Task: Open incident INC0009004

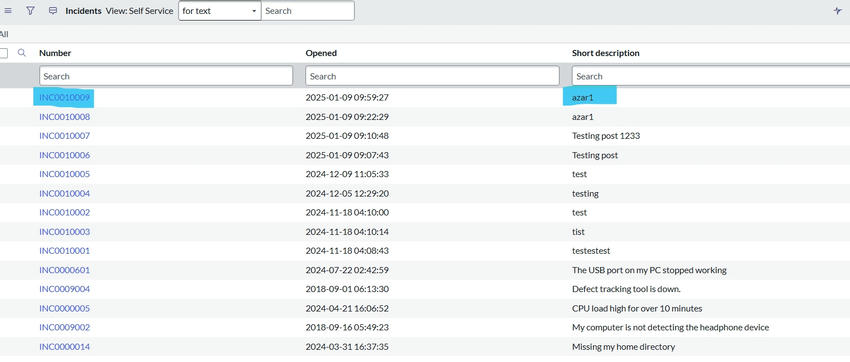Action: 65,289
